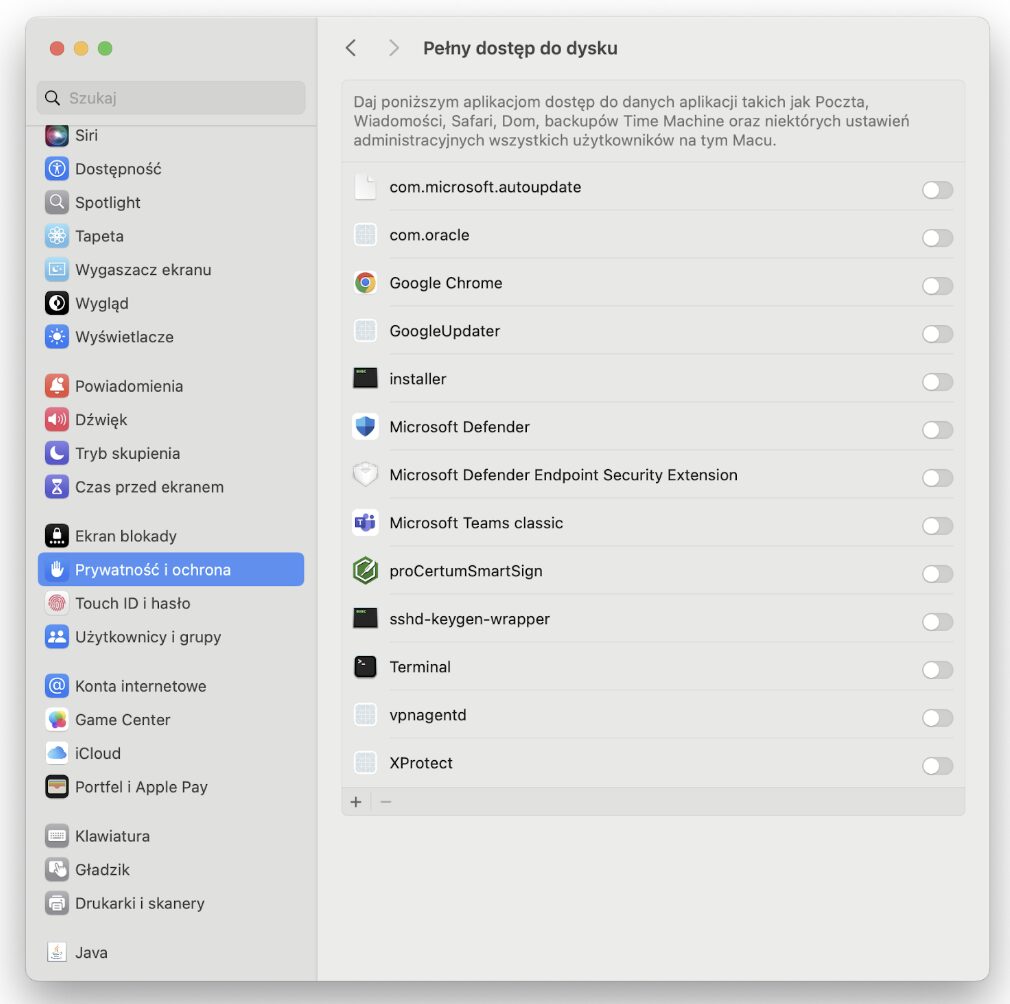This screenshot has height=1004, width=1010.
Task: Toggle Defender Endpoint Security Extension switch
Action: pos(937,478)
